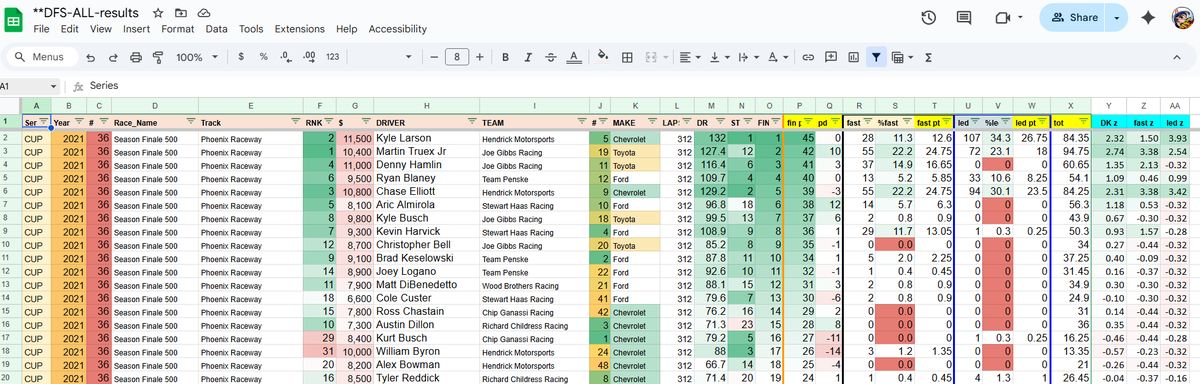Open horizontal align dropdown

(689, 57)
